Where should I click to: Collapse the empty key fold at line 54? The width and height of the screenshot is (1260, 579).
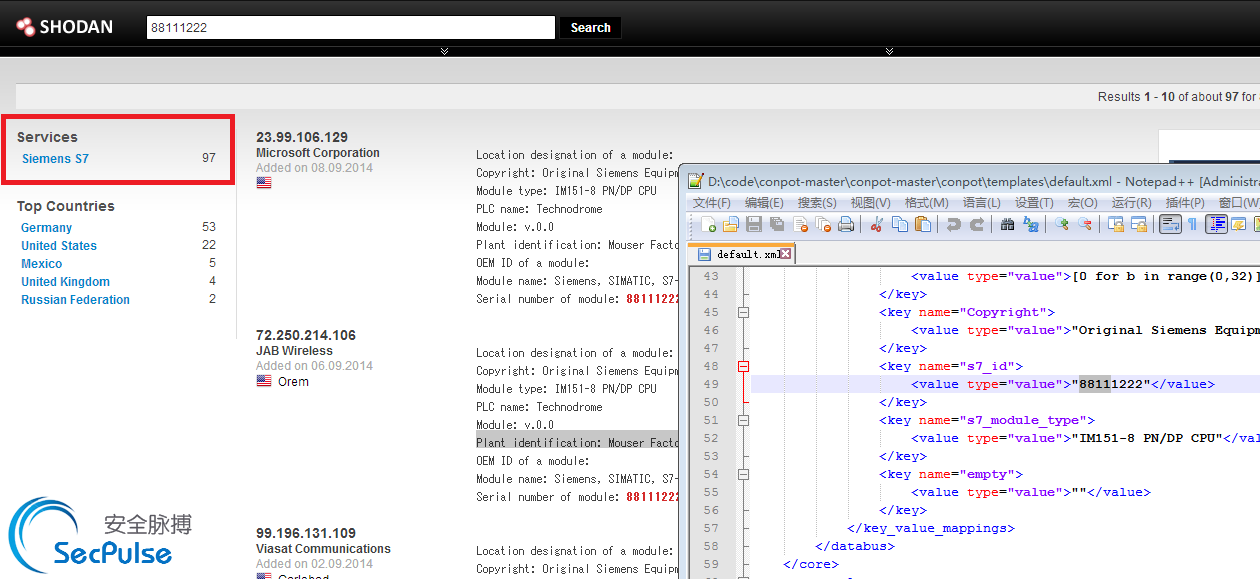[743, 474]
